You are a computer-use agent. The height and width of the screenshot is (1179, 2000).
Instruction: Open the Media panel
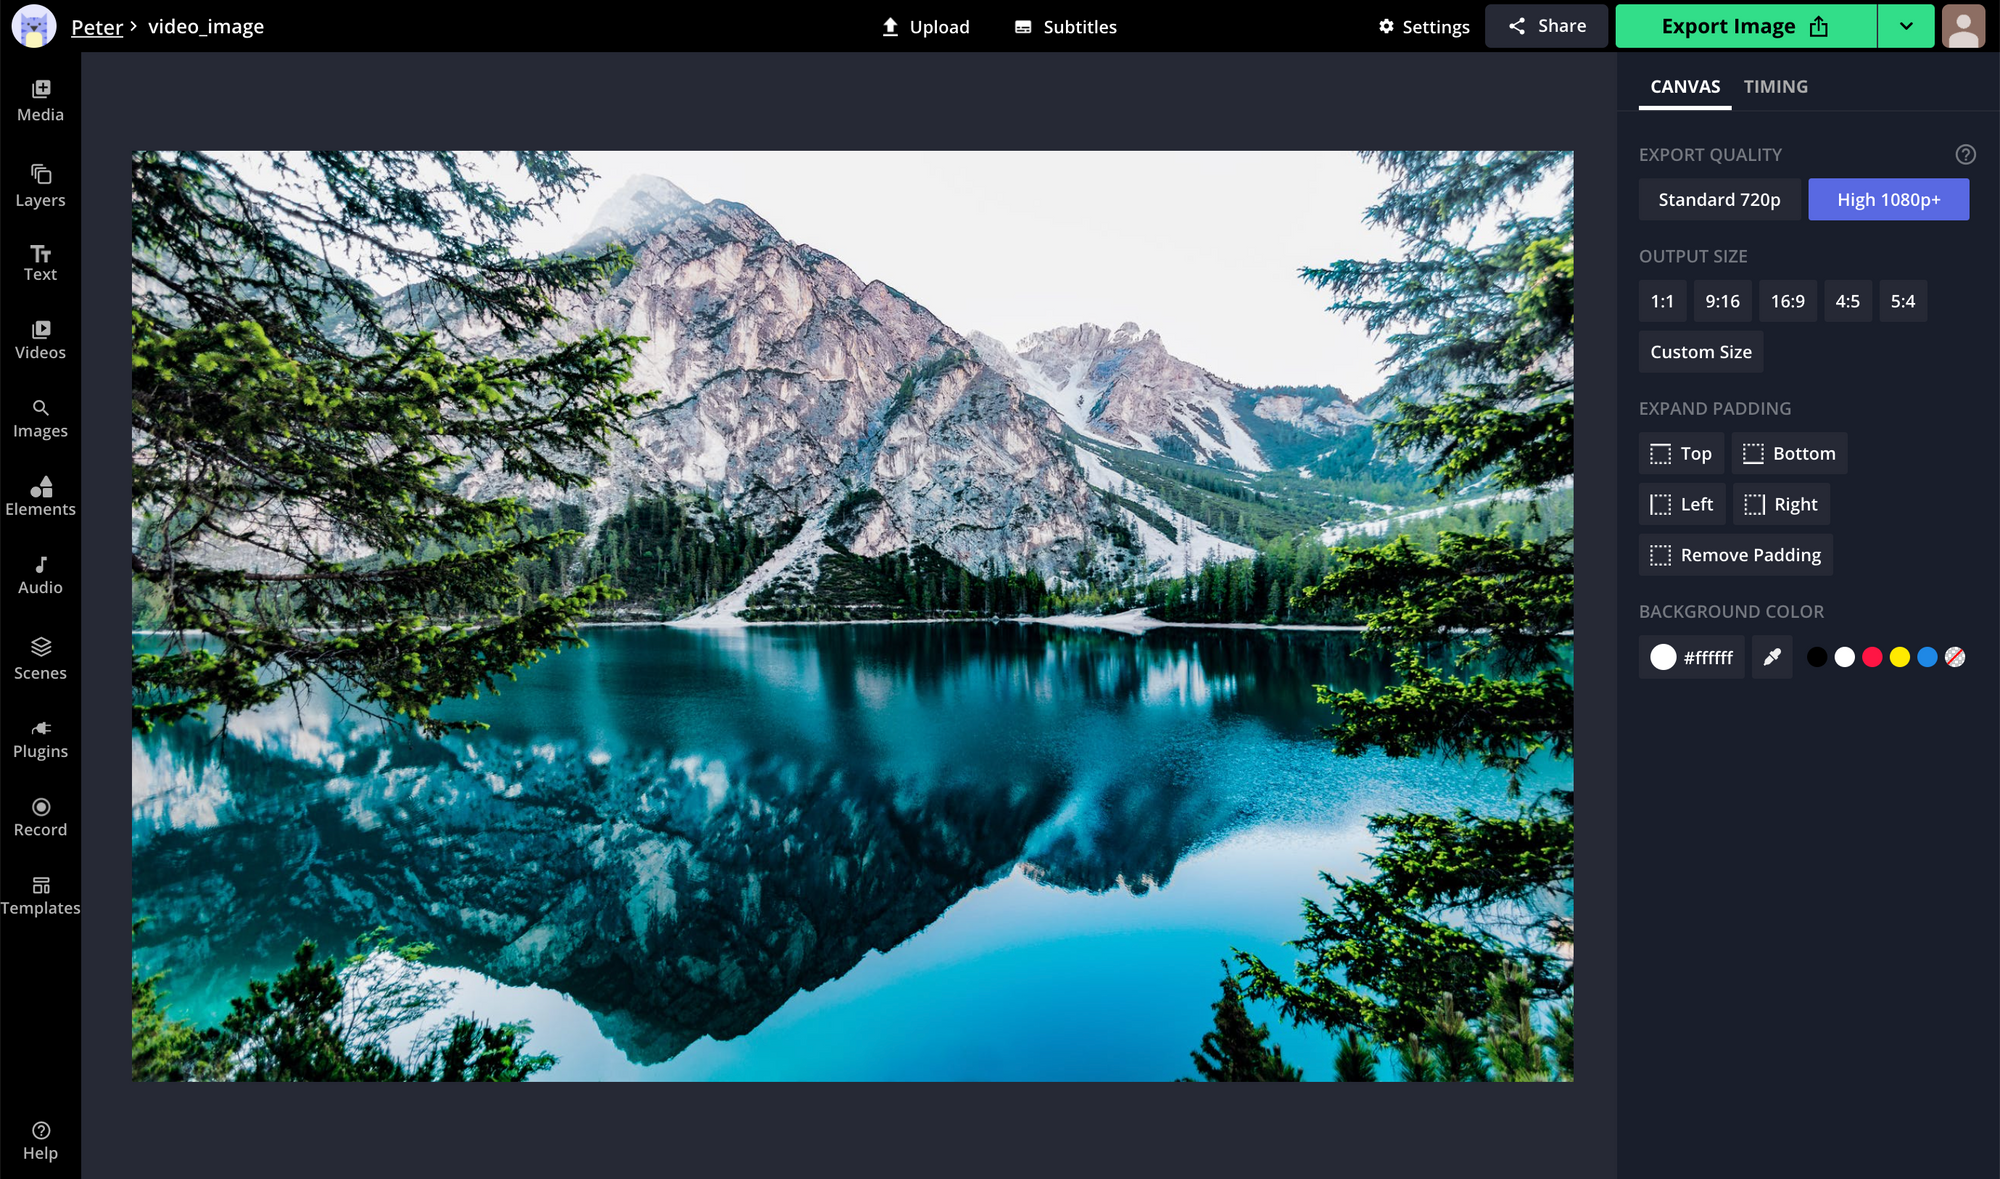pos(40,98)
